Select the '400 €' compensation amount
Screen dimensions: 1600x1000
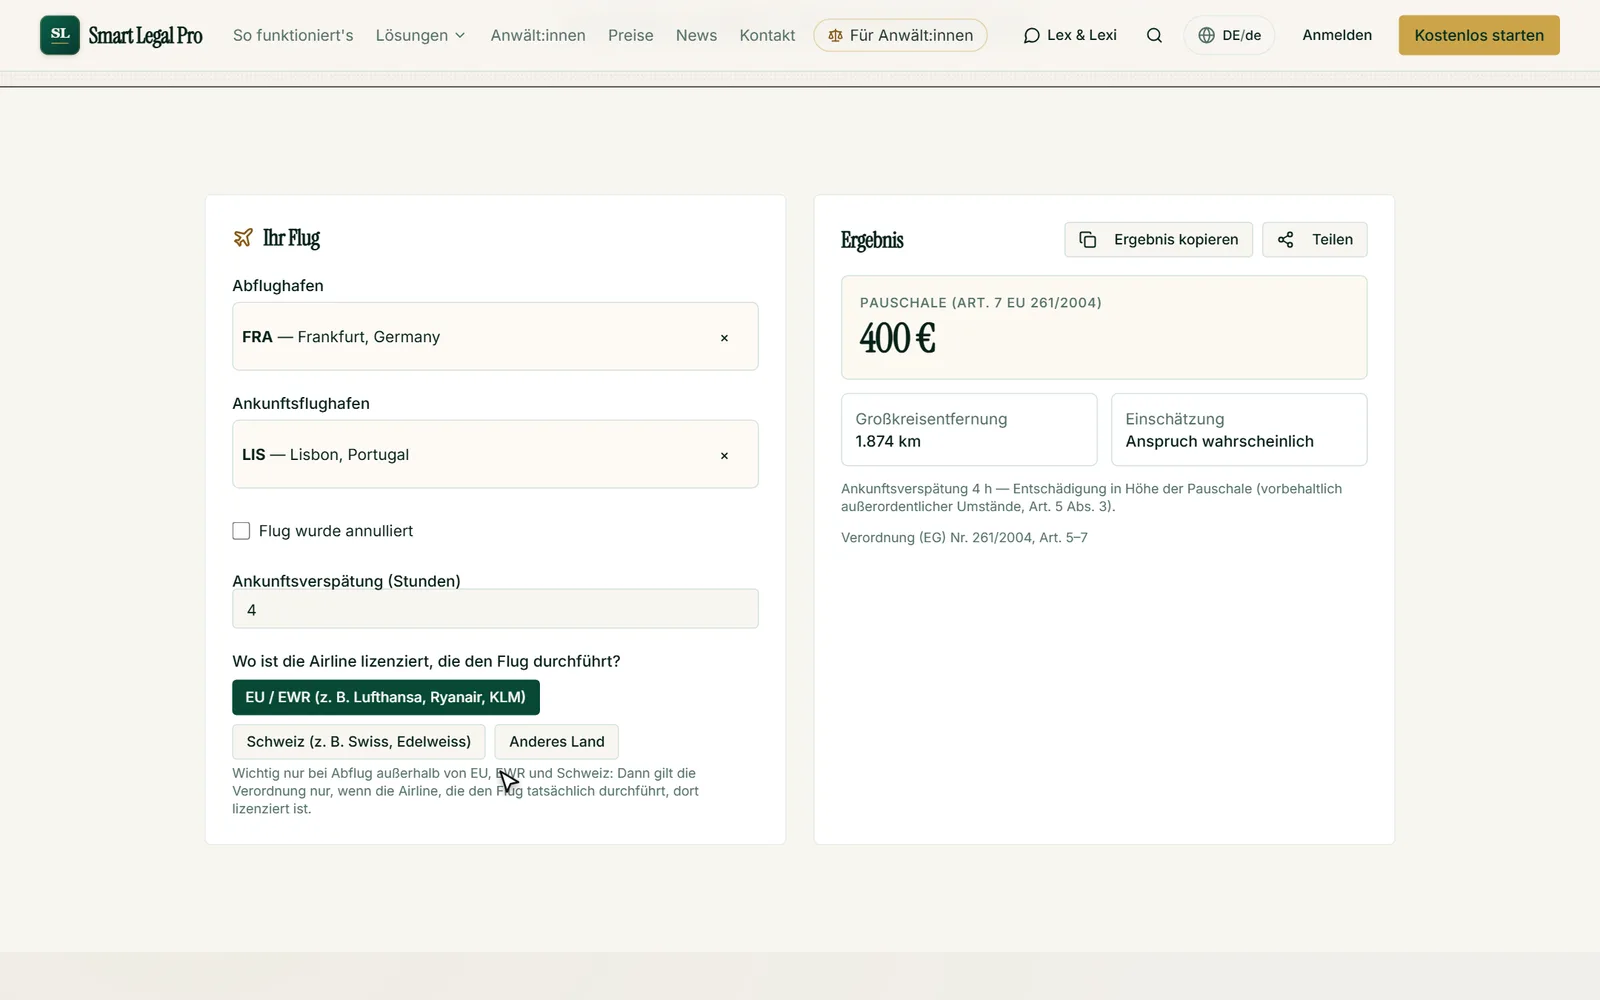click(x=898, y=338)
